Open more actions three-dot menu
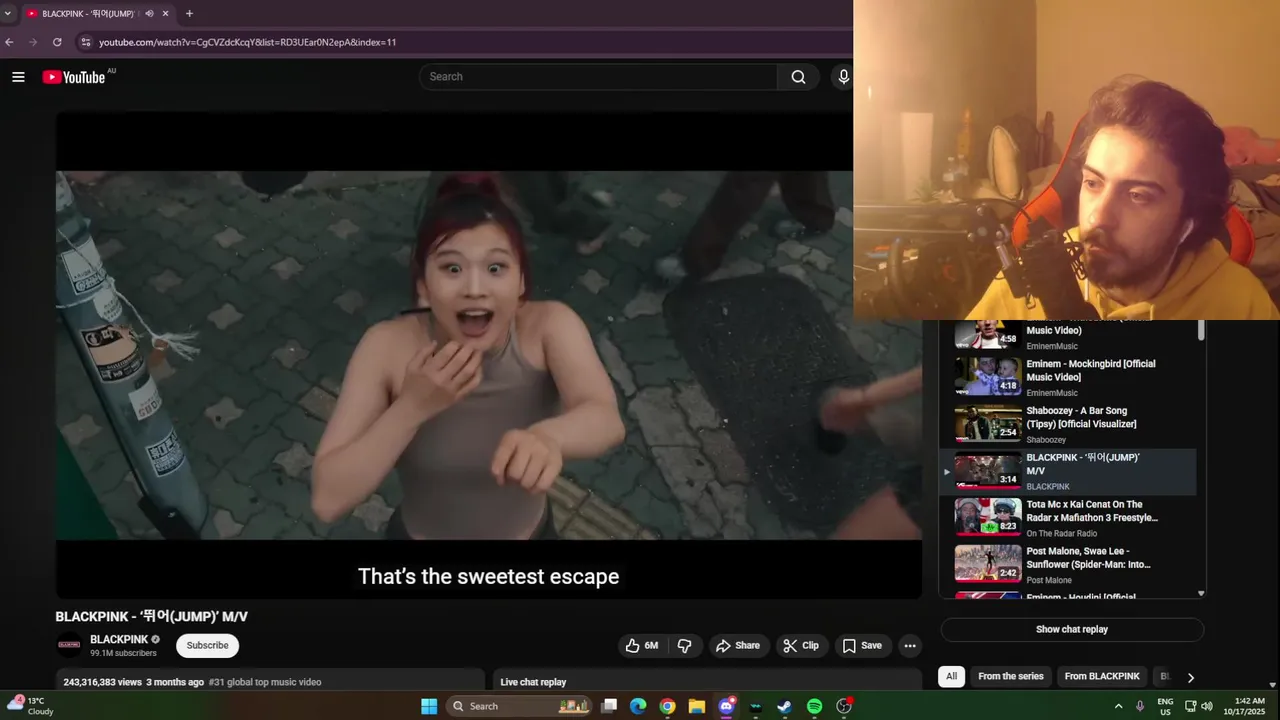Screen dimensions: 1280x720 coord(910,646)
